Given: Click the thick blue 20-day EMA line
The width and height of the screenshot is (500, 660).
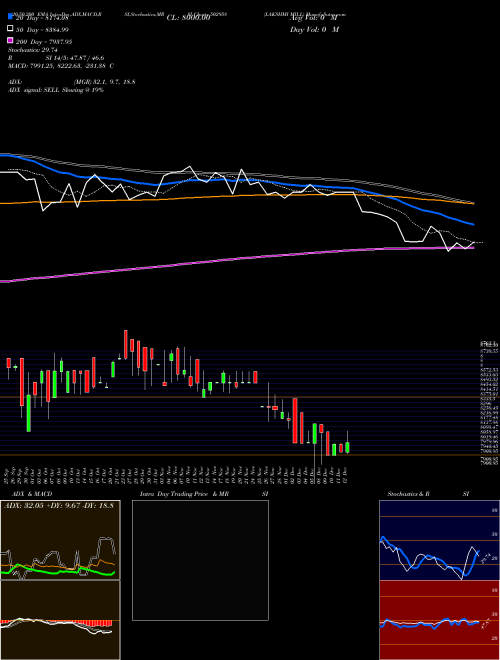Looking at the screenshot, I should click(236, 181).
